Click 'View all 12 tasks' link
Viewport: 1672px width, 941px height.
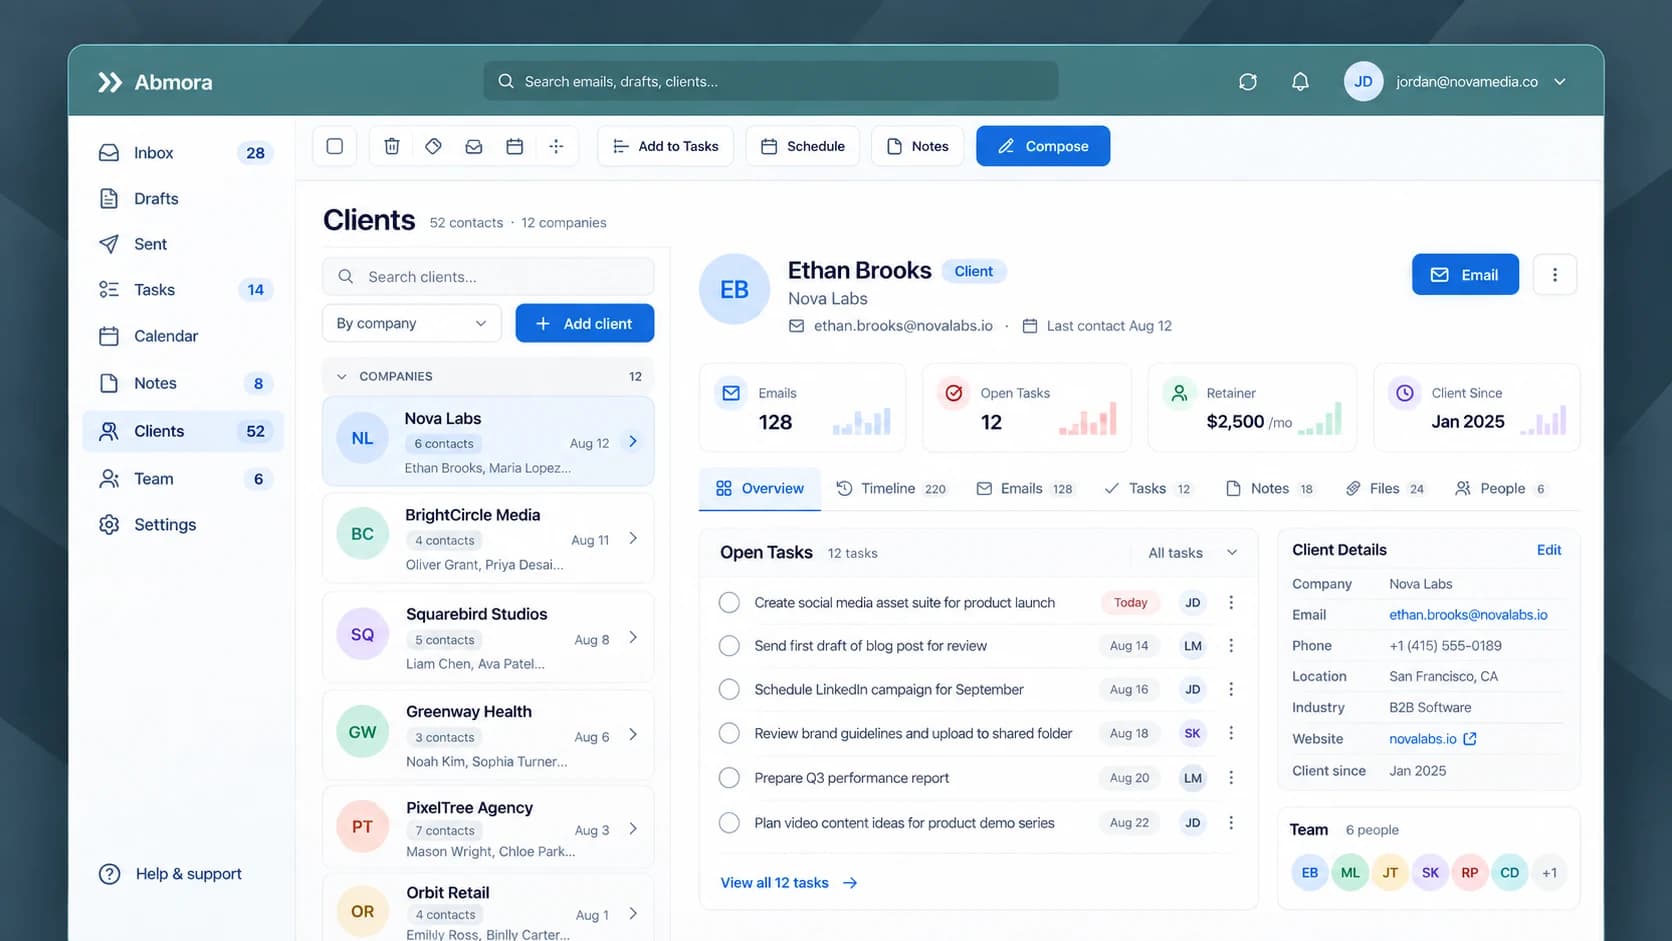pyautogui.click(x=789, y=883)
